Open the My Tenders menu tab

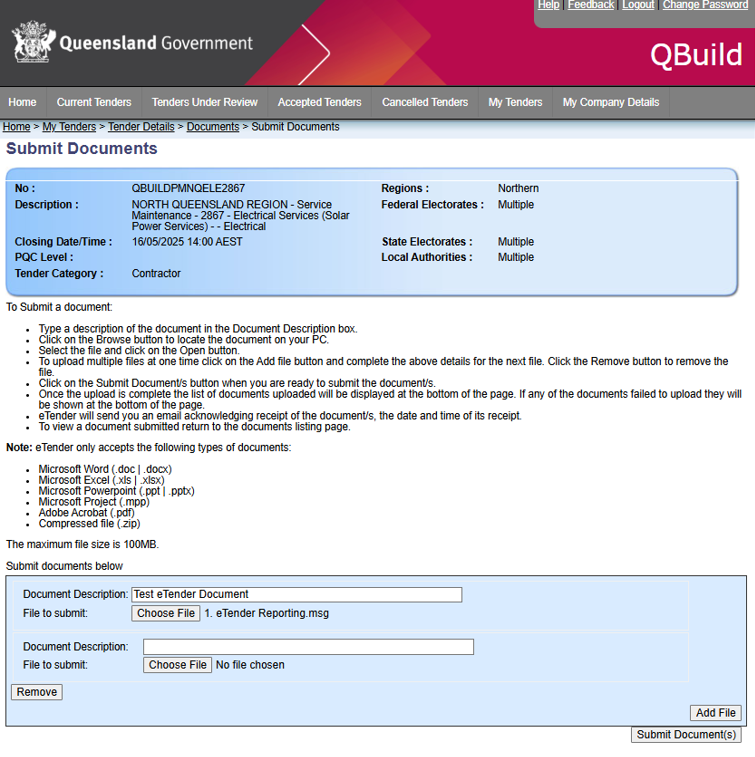tap(515, 102)
